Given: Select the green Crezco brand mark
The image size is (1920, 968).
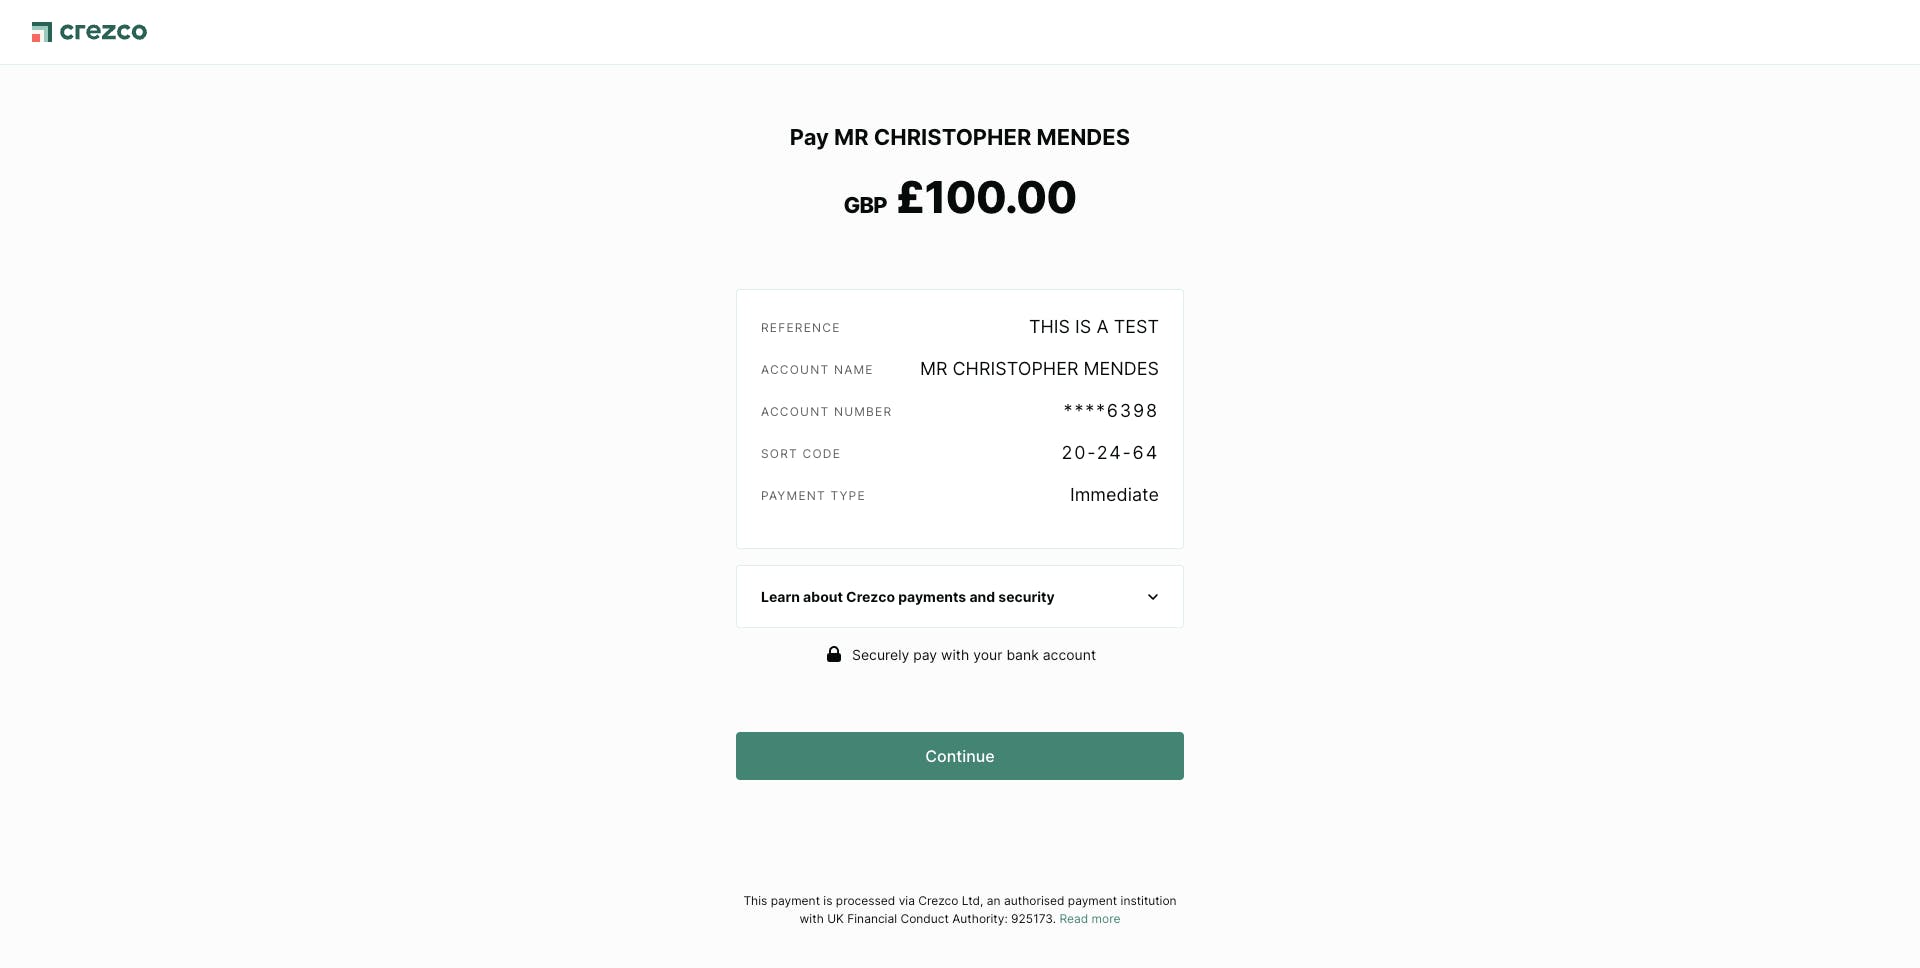Looking at the screenshot, I should point(42,31).
